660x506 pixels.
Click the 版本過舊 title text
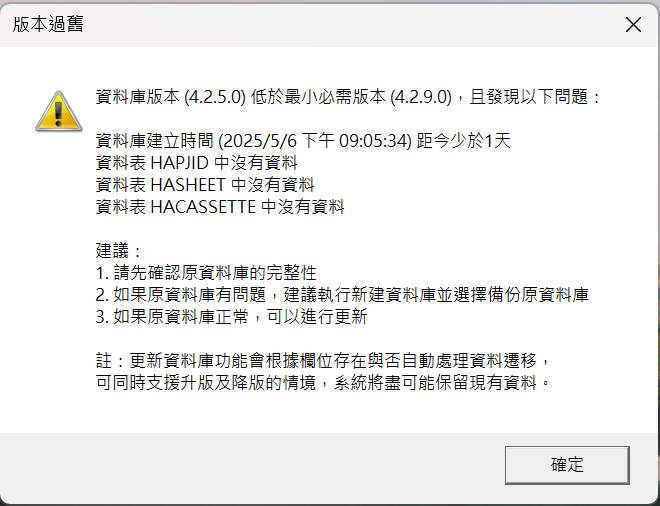click(48, 24)
